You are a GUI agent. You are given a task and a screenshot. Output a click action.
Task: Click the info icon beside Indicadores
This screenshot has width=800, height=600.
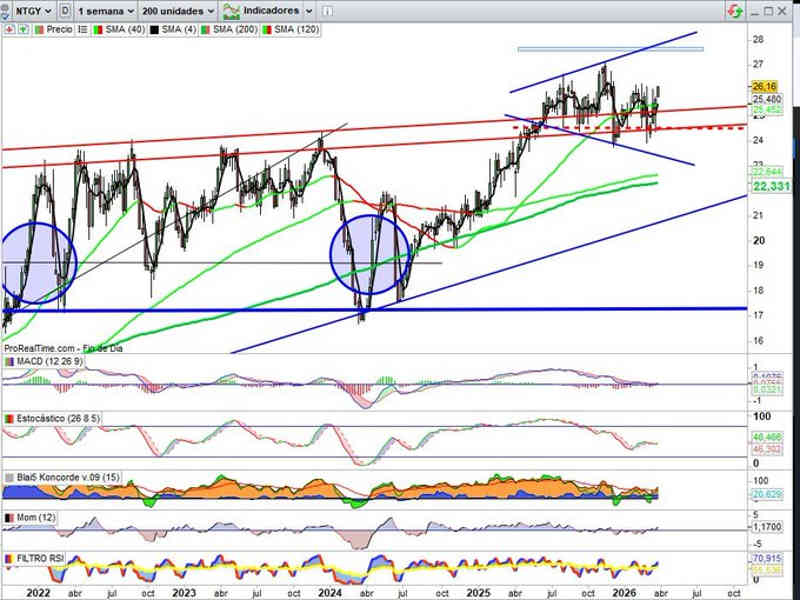click(325, 11)
